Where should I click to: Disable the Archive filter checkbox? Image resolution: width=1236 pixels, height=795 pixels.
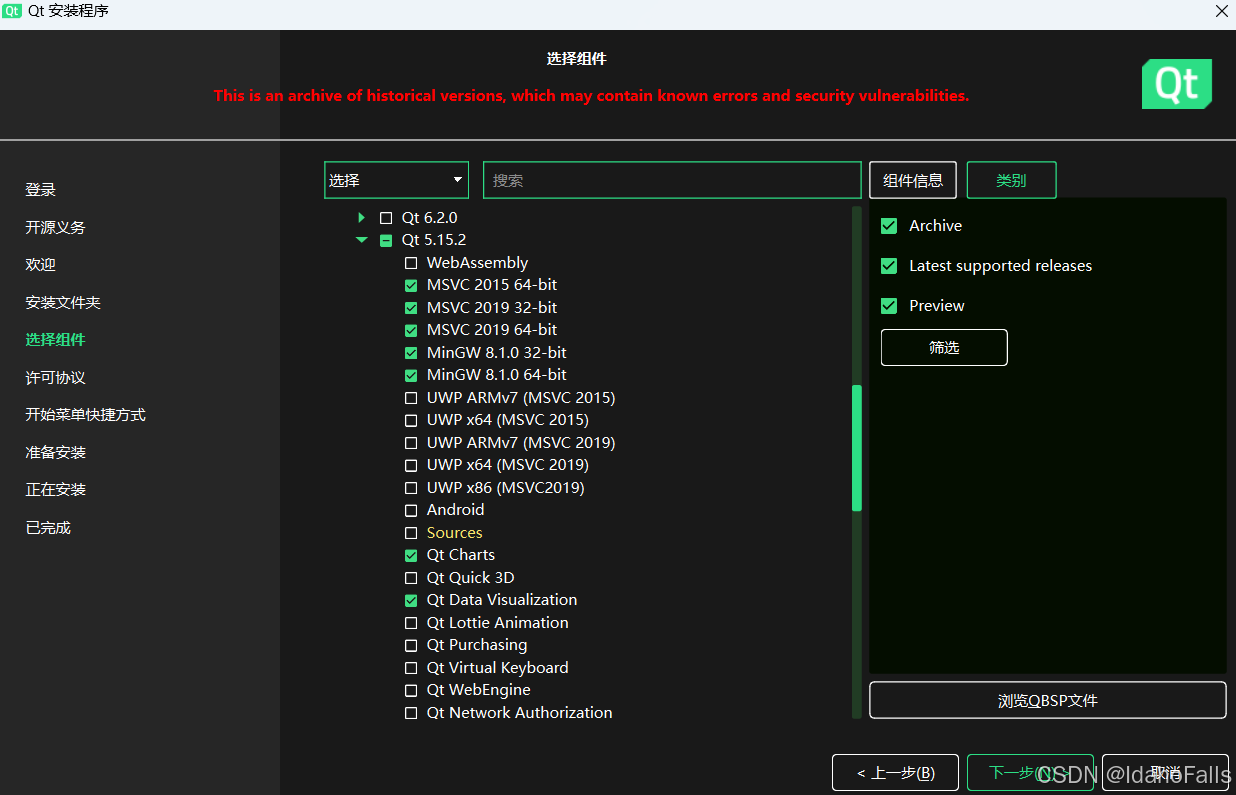(x=889, y=226)
